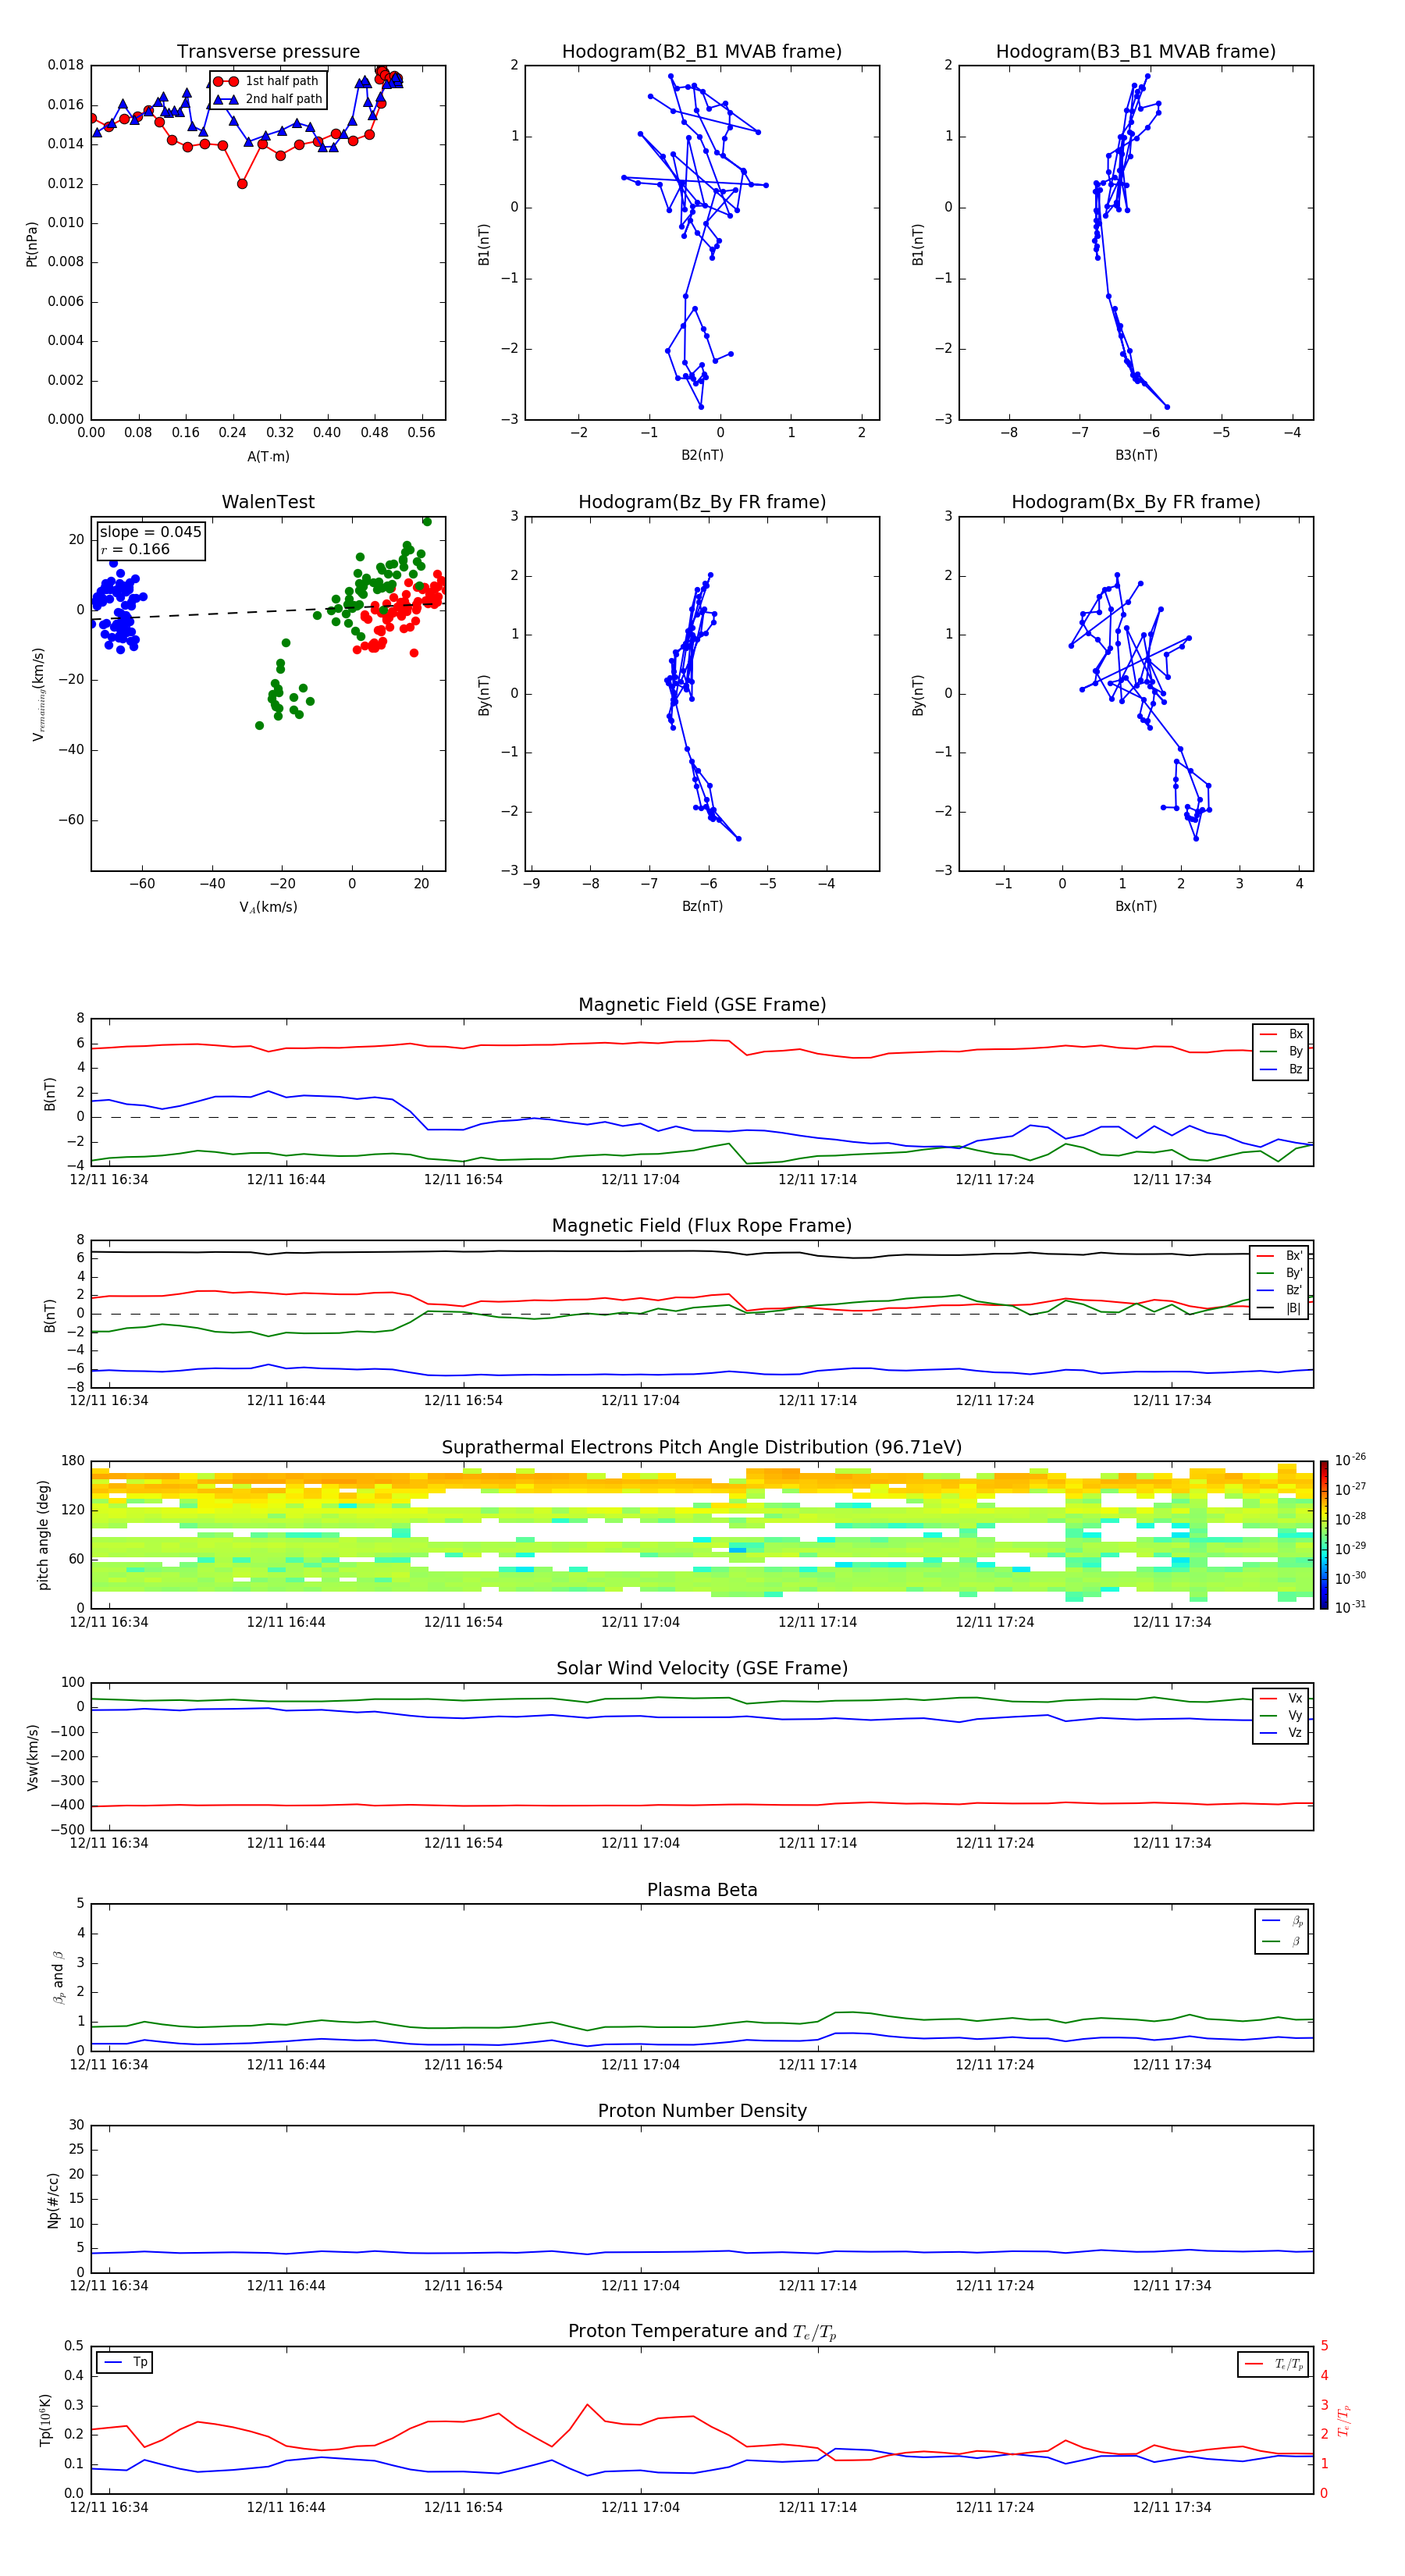
Task: Click the "Bz(nT)" x-axis label
Action: coord(702,906)
